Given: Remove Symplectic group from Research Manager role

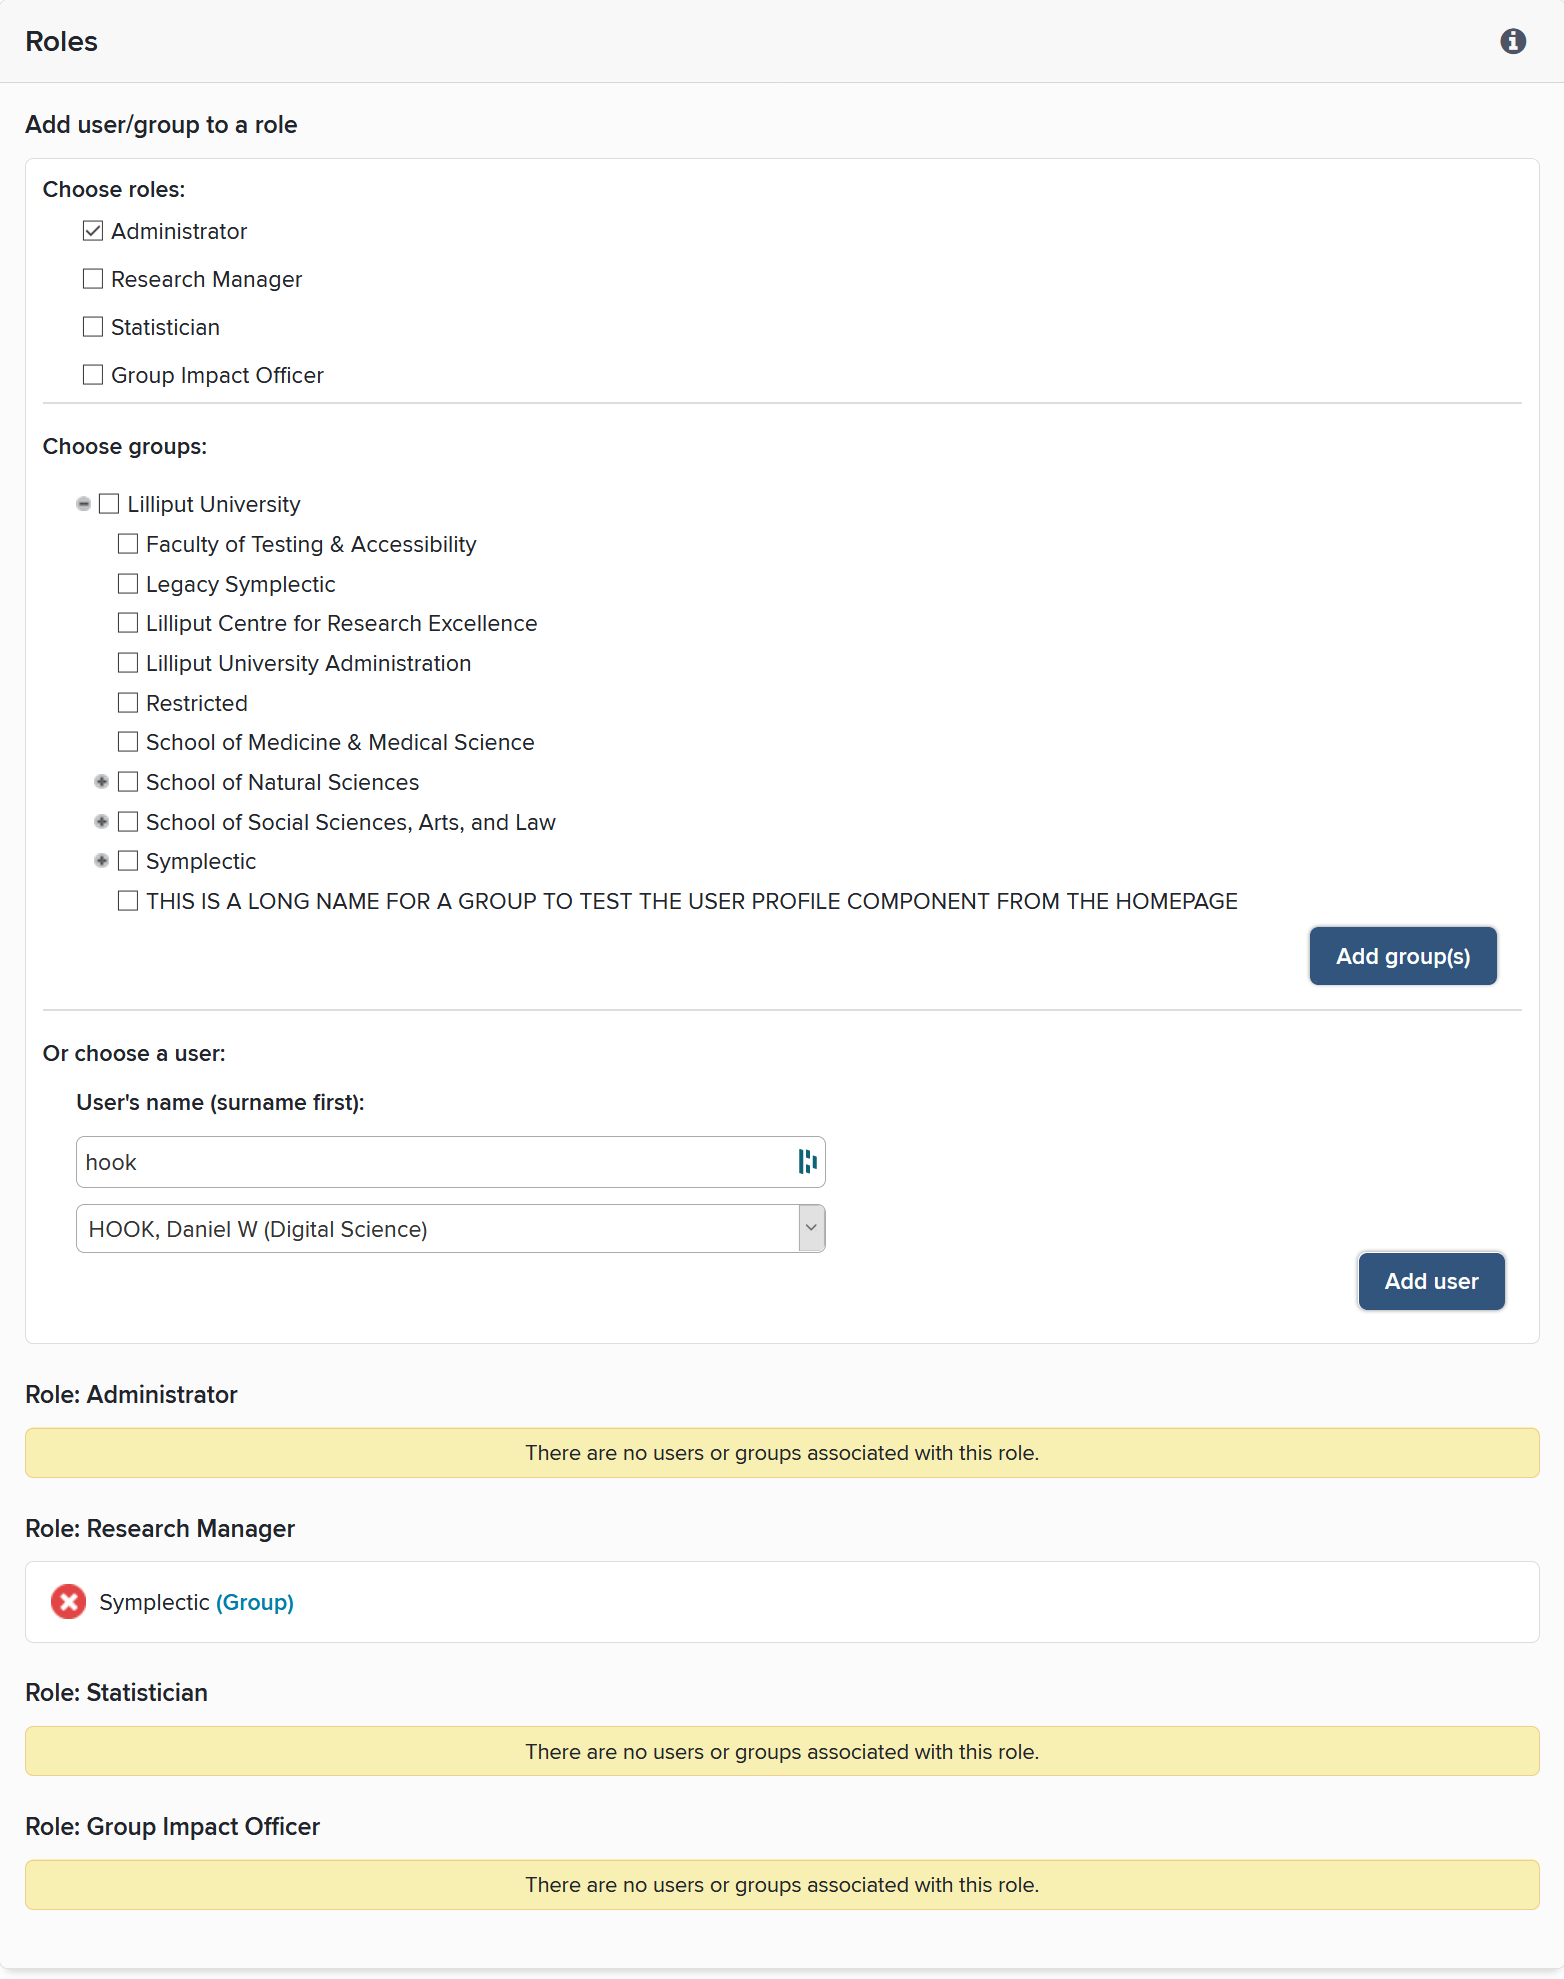Looking at the screenshot, I should point(68,1601).
